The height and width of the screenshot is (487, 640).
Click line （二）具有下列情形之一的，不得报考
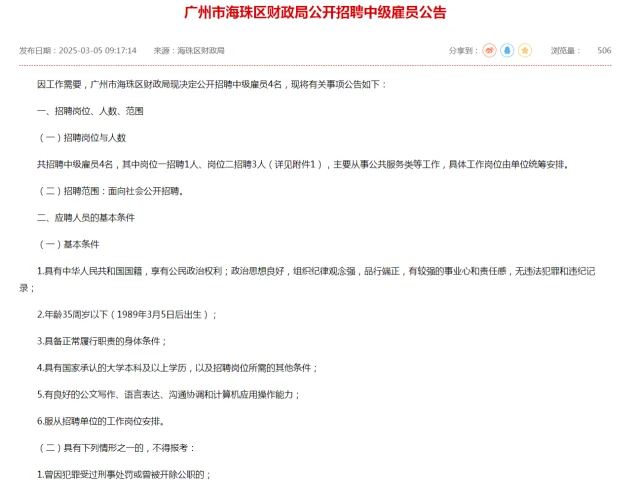coord(116,448)
